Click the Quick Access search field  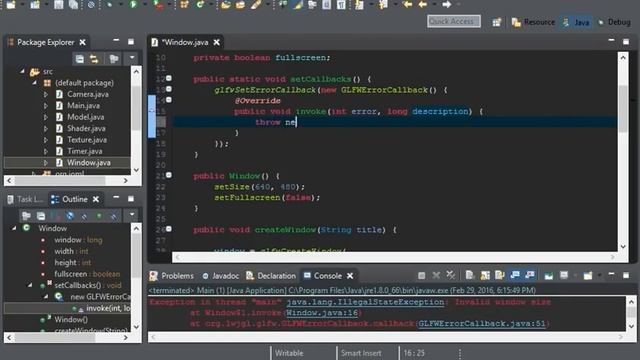[x=453, y=21]
